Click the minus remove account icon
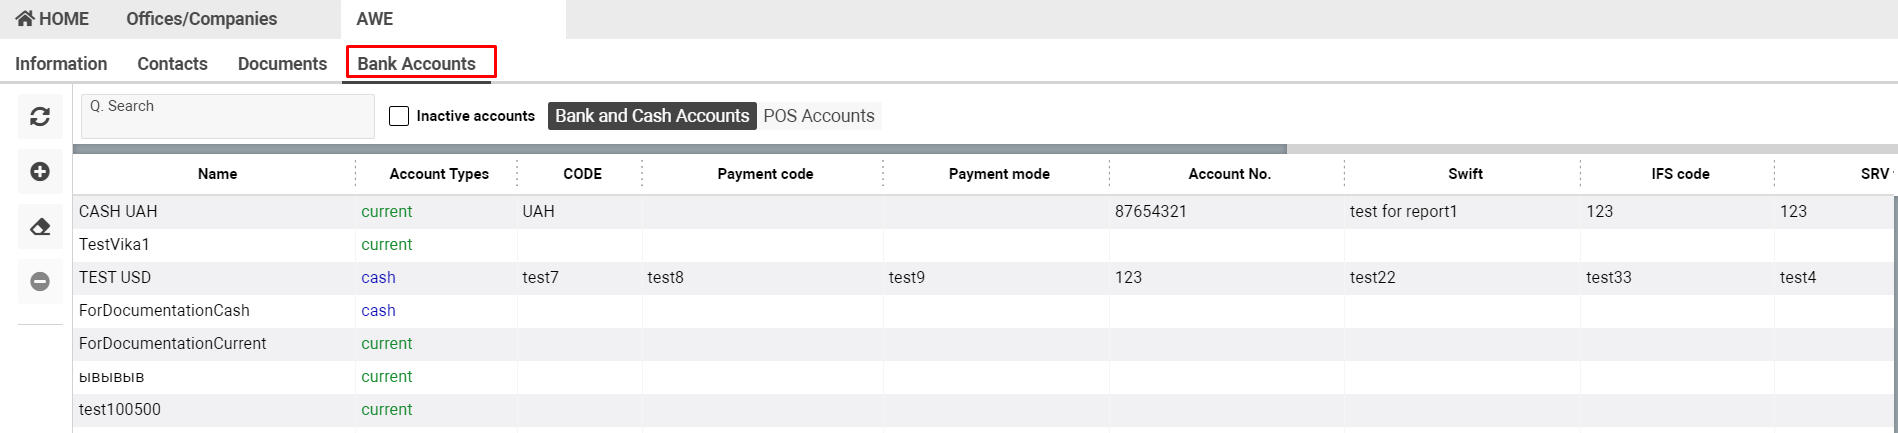The image size is (1898, 433). pos(40,282)
